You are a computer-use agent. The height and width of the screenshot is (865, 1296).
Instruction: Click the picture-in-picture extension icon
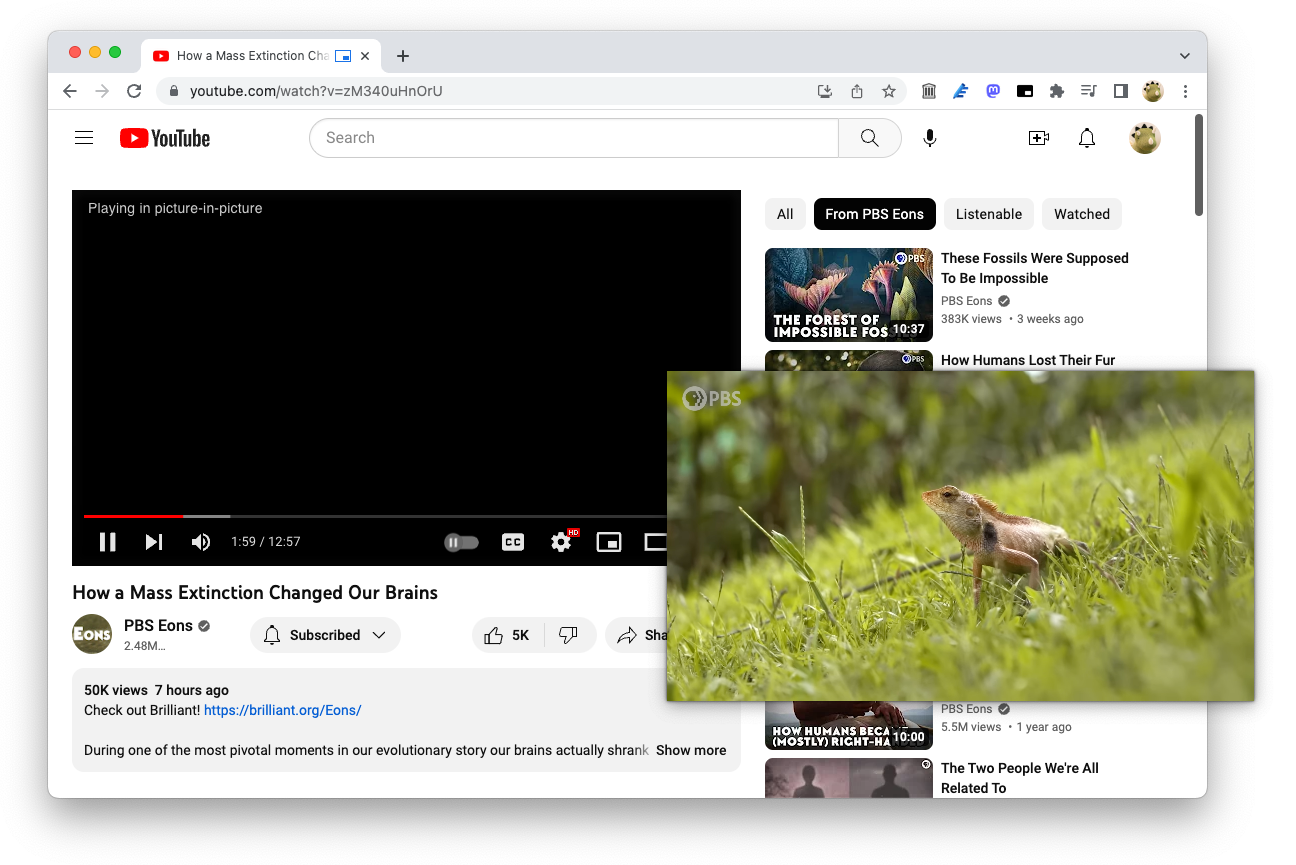[1025, 91]
